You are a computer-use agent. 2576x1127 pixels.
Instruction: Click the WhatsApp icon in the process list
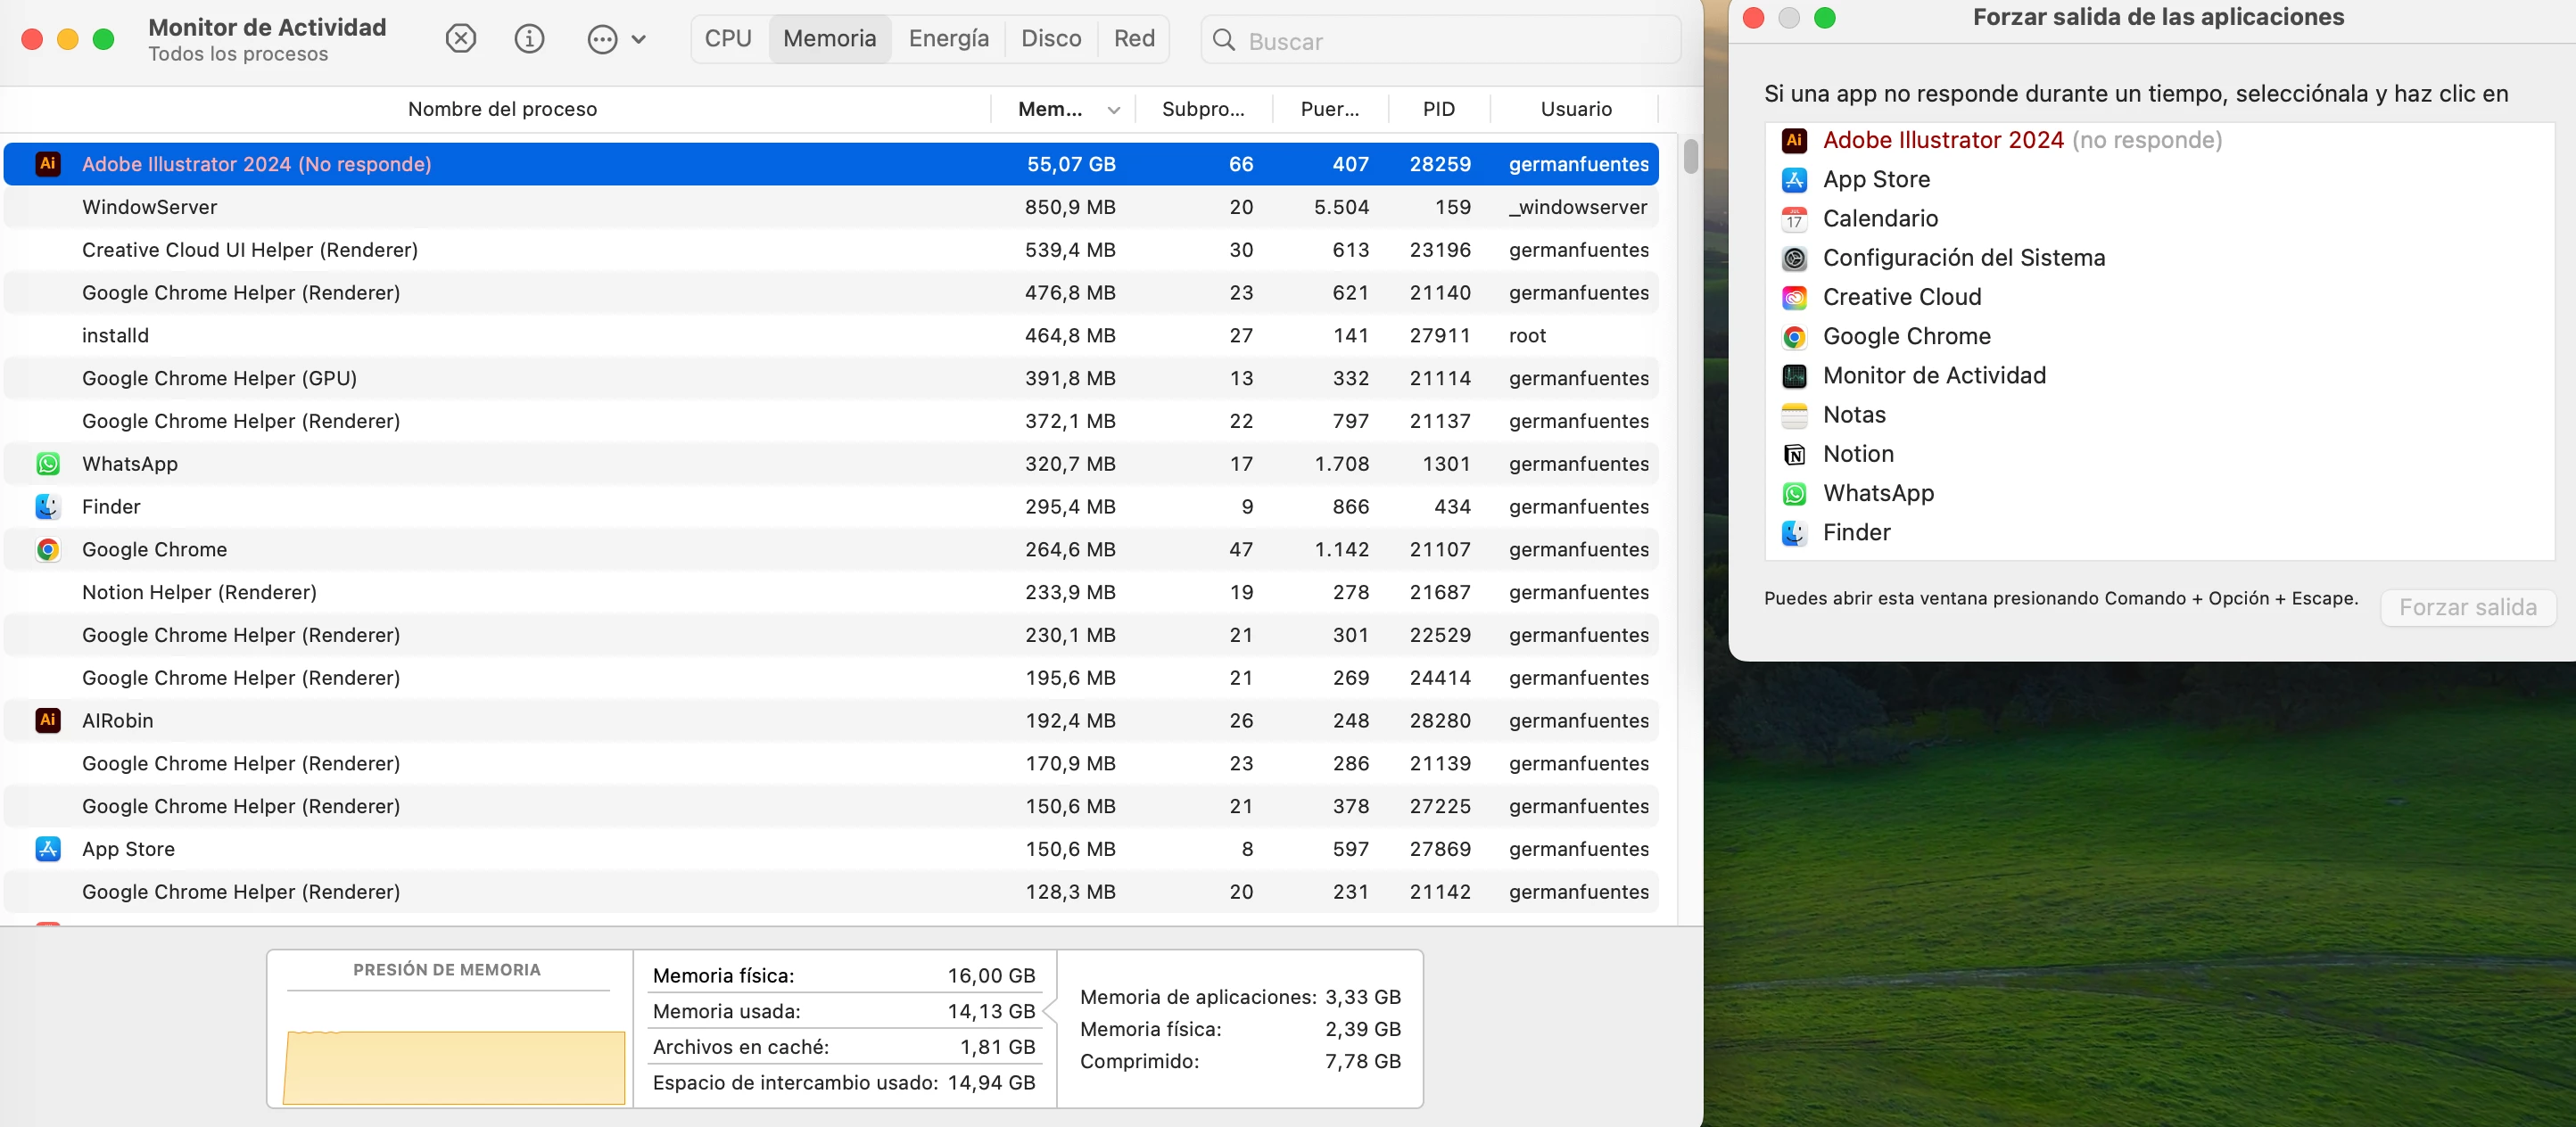[x=47, y=464]
